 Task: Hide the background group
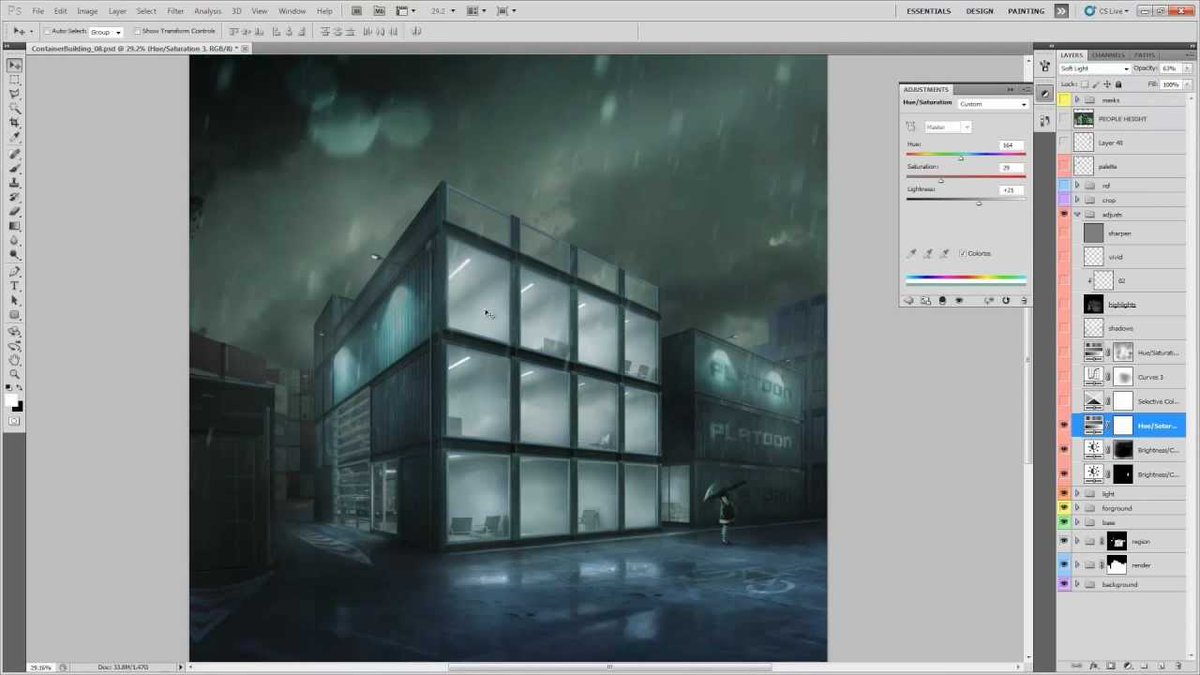point(1064,584)
